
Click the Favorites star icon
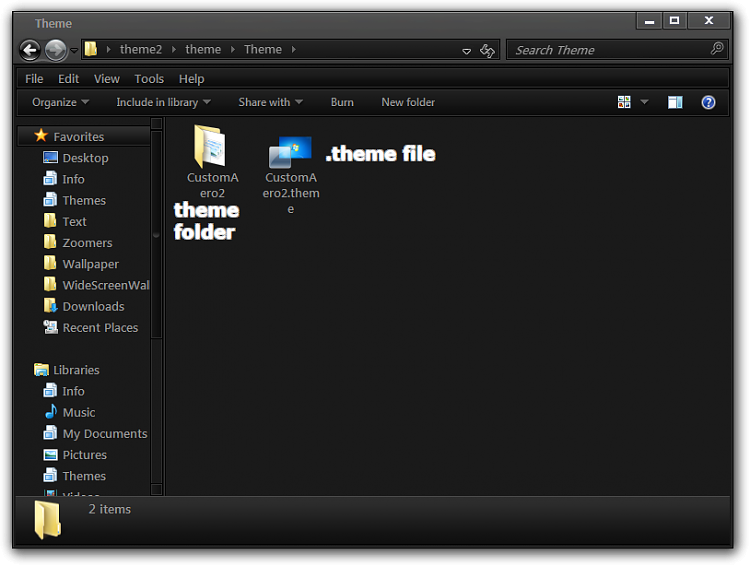pyautogui.click(x=41, y=136)
